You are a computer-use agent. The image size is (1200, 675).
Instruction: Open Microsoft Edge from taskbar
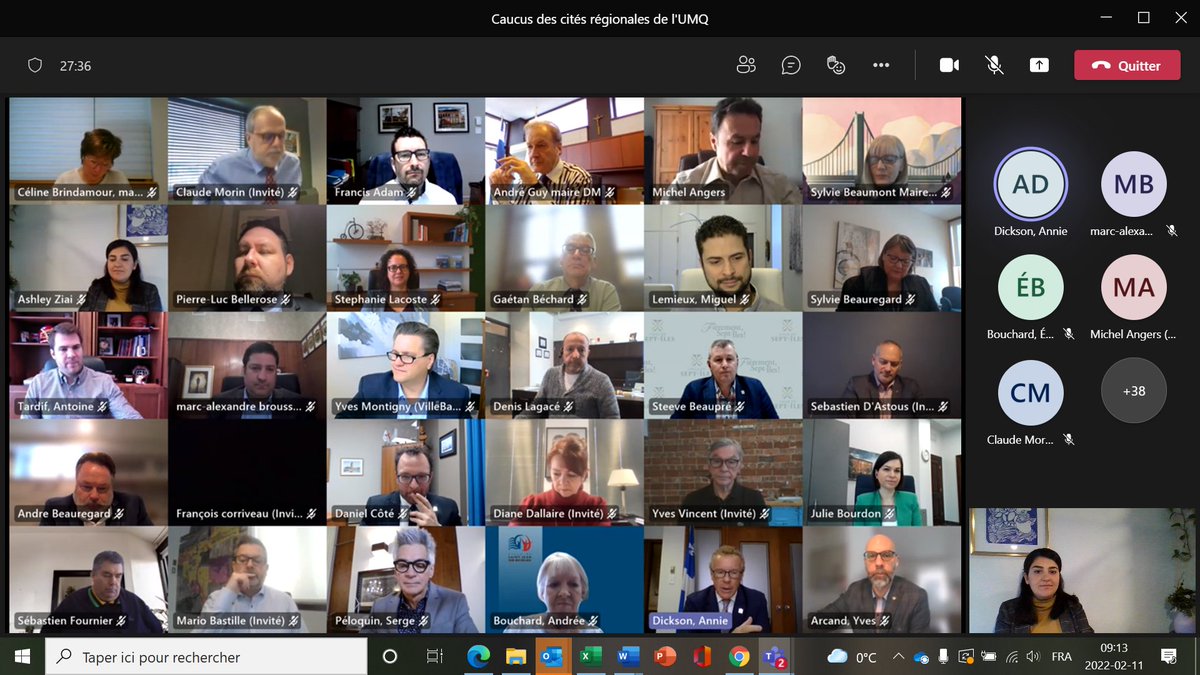(x=478, y=657)
